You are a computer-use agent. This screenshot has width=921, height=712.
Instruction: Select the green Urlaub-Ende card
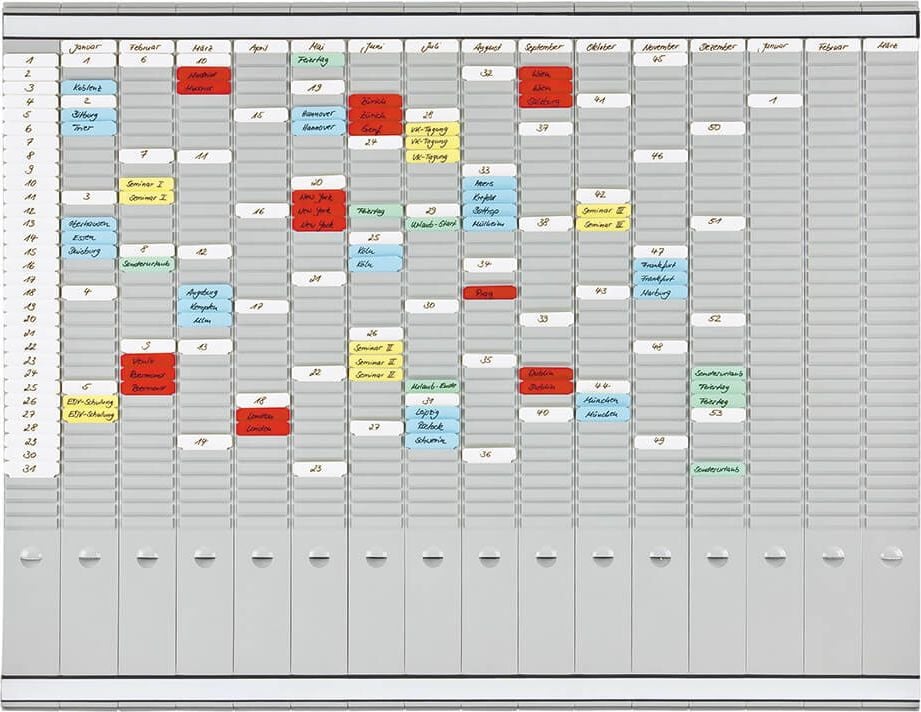pyautogui.click(x=432, y=386)
